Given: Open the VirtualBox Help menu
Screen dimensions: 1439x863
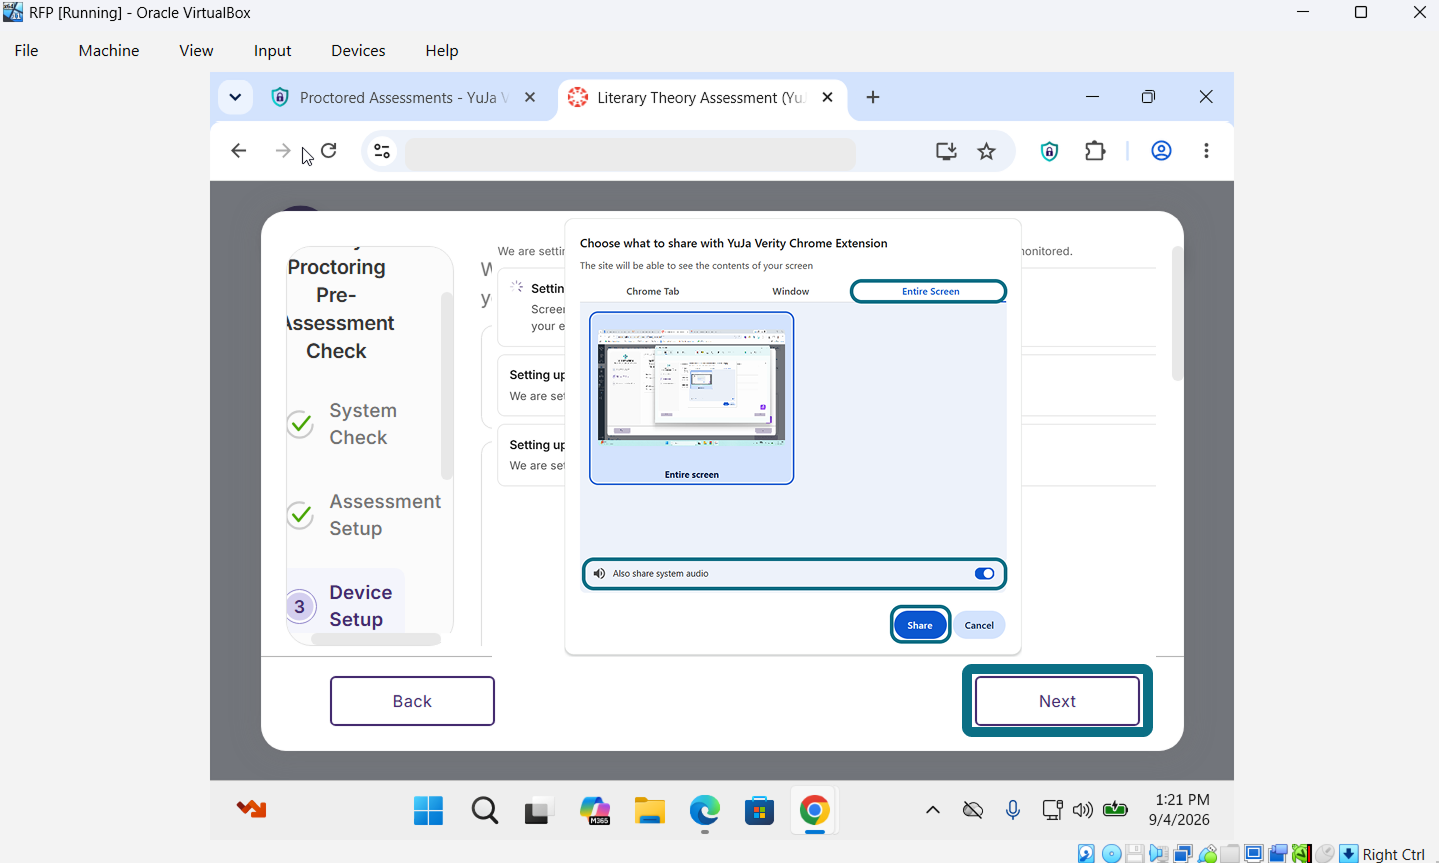Looking at the screenshot, I should pyautogui.click(x=441, y=51).
